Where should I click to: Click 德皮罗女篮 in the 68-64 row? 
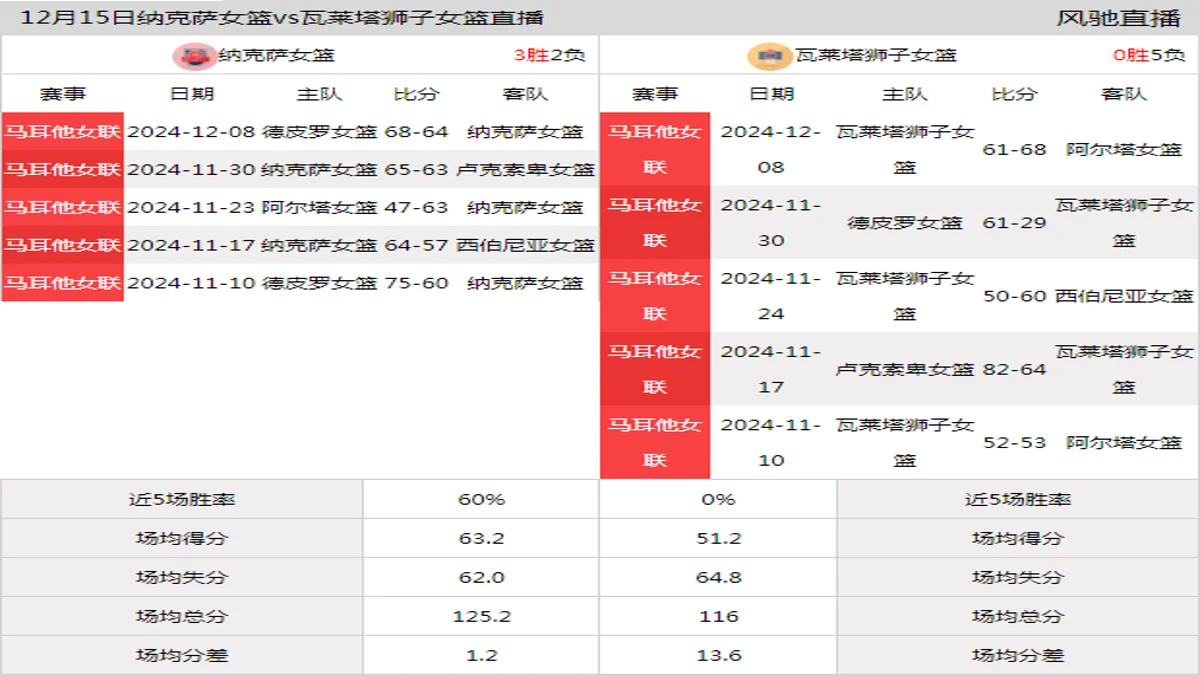click(320, 131)
